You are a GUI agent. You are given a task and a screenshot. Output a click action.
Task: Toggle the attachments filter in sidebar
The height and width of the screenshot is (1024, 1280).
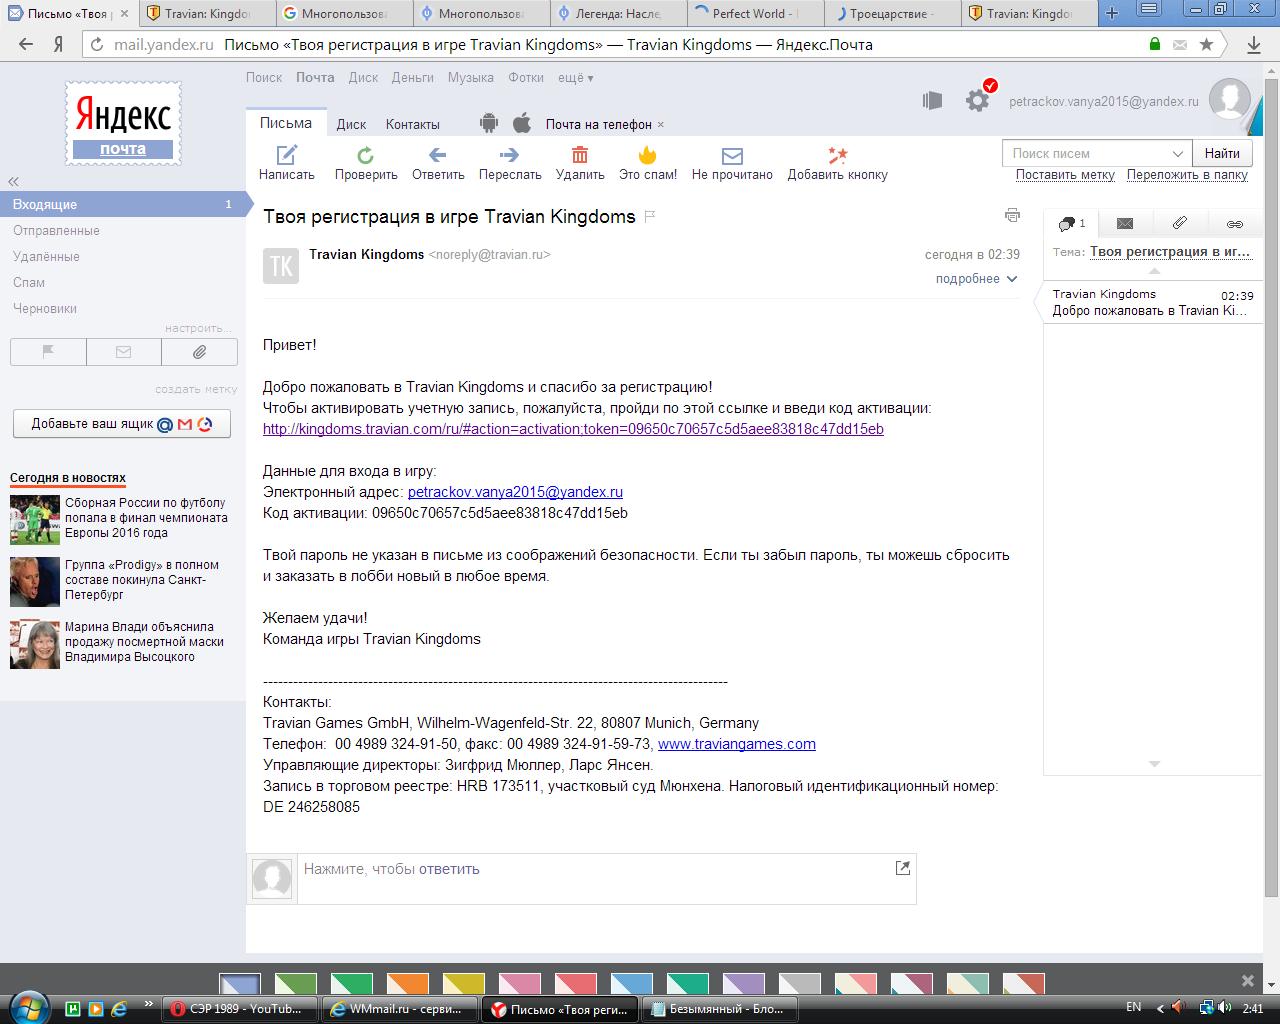200,352
